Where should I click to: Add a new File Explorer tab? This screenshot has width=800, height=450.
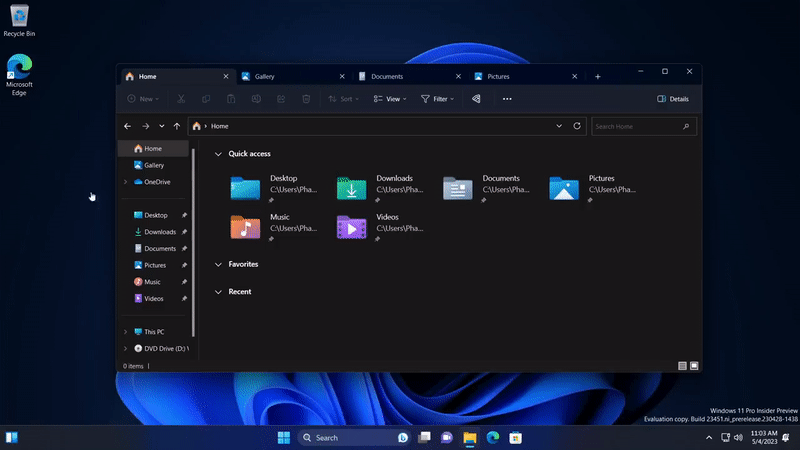(x=598, y=76)
